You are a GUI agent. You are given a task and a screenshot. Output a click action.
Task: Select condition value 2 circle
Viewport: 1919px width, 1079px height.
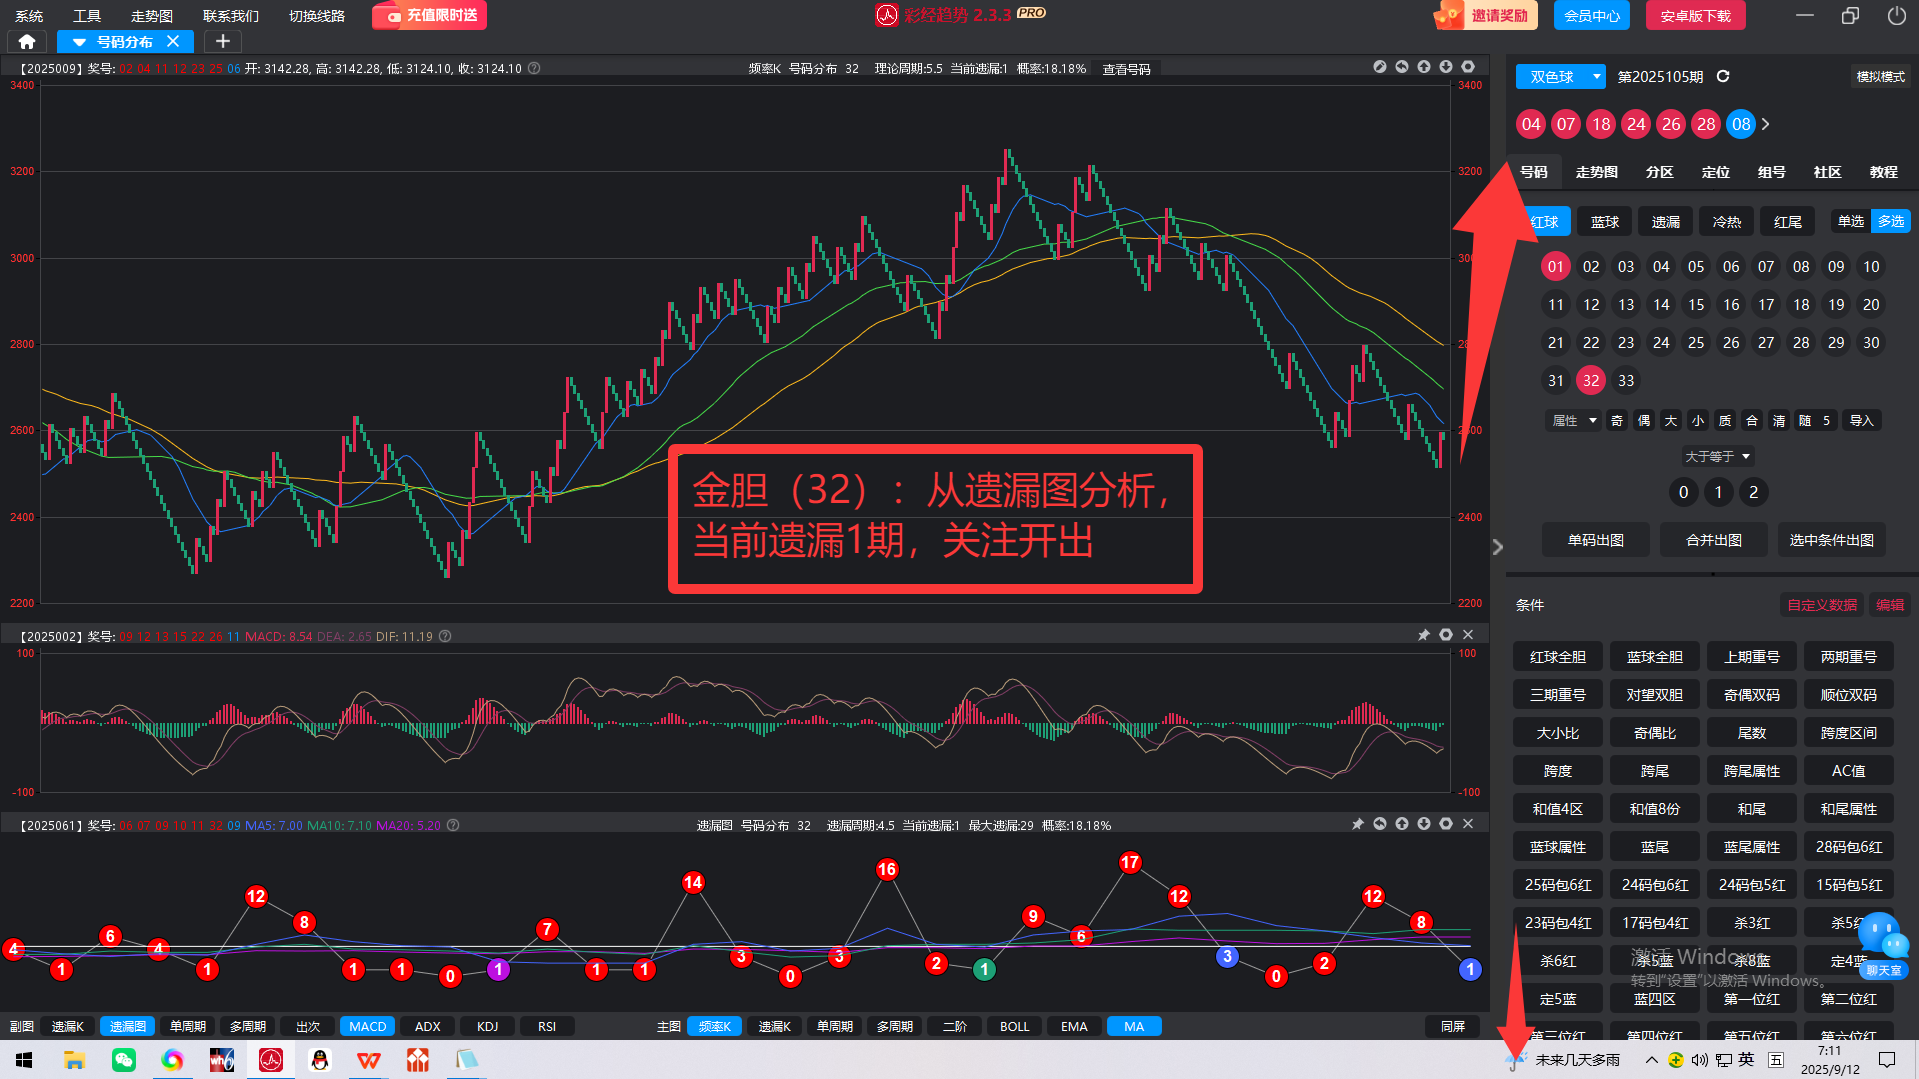[x=1753, y=492]
